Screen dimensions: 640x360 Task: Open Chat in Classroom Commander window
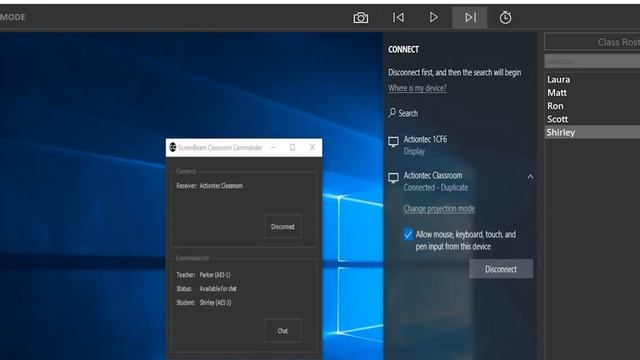(282, 331)
